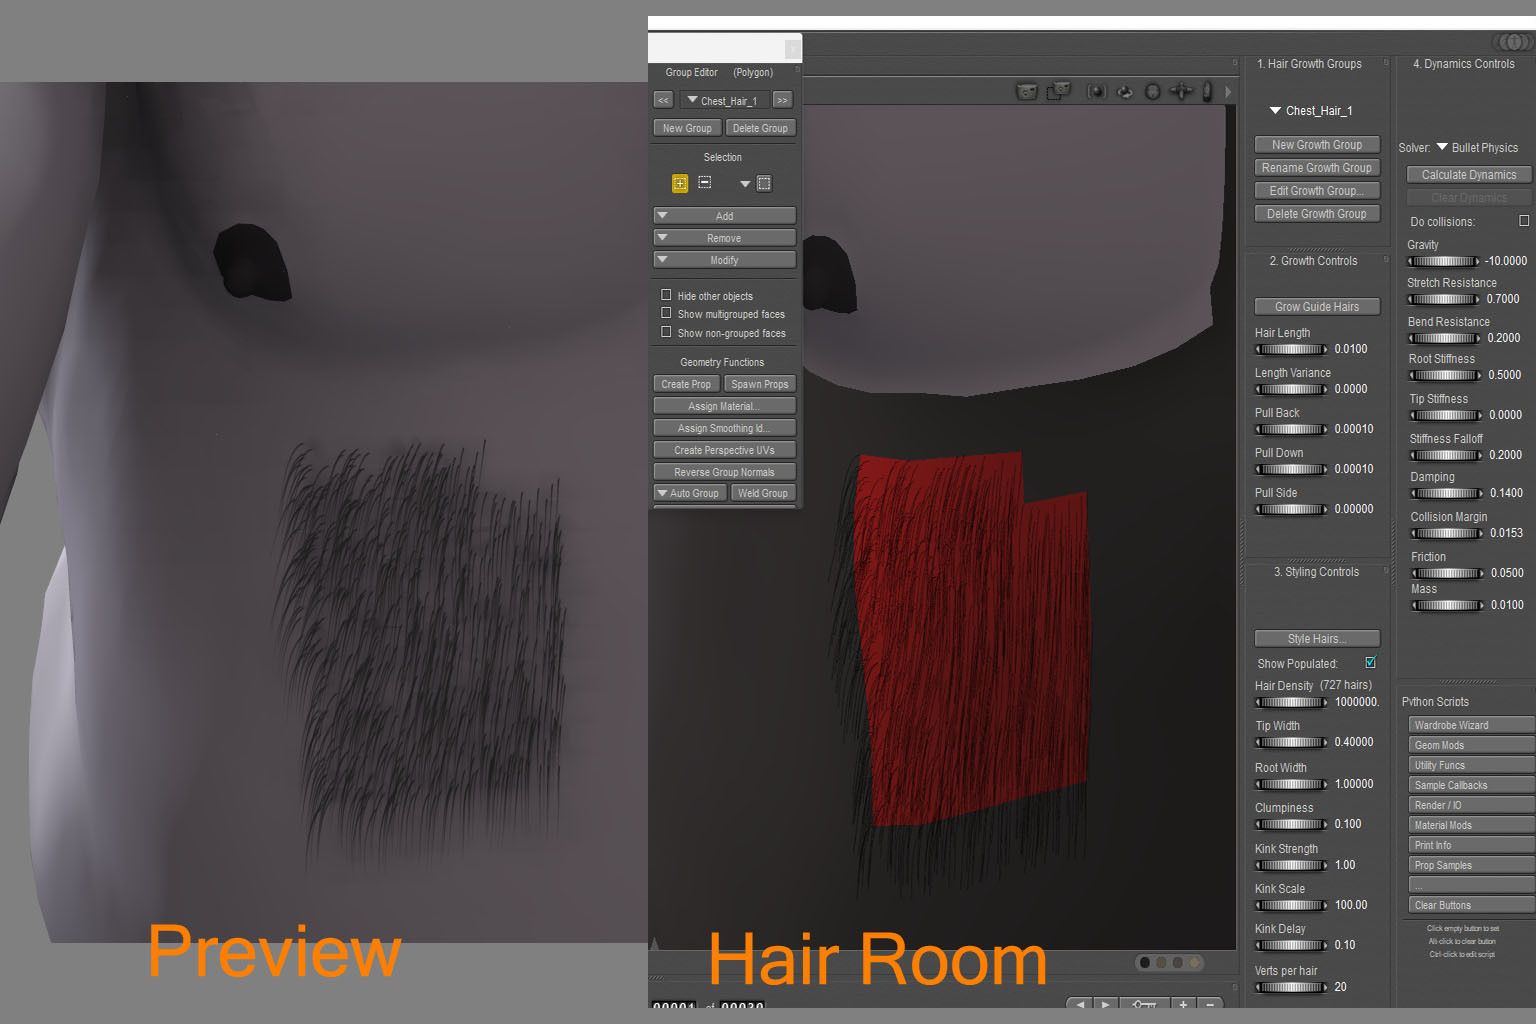Viewport: 1536px width, 1024px height.
Task: Click Delete Group button
Action: tap(760, 127)
